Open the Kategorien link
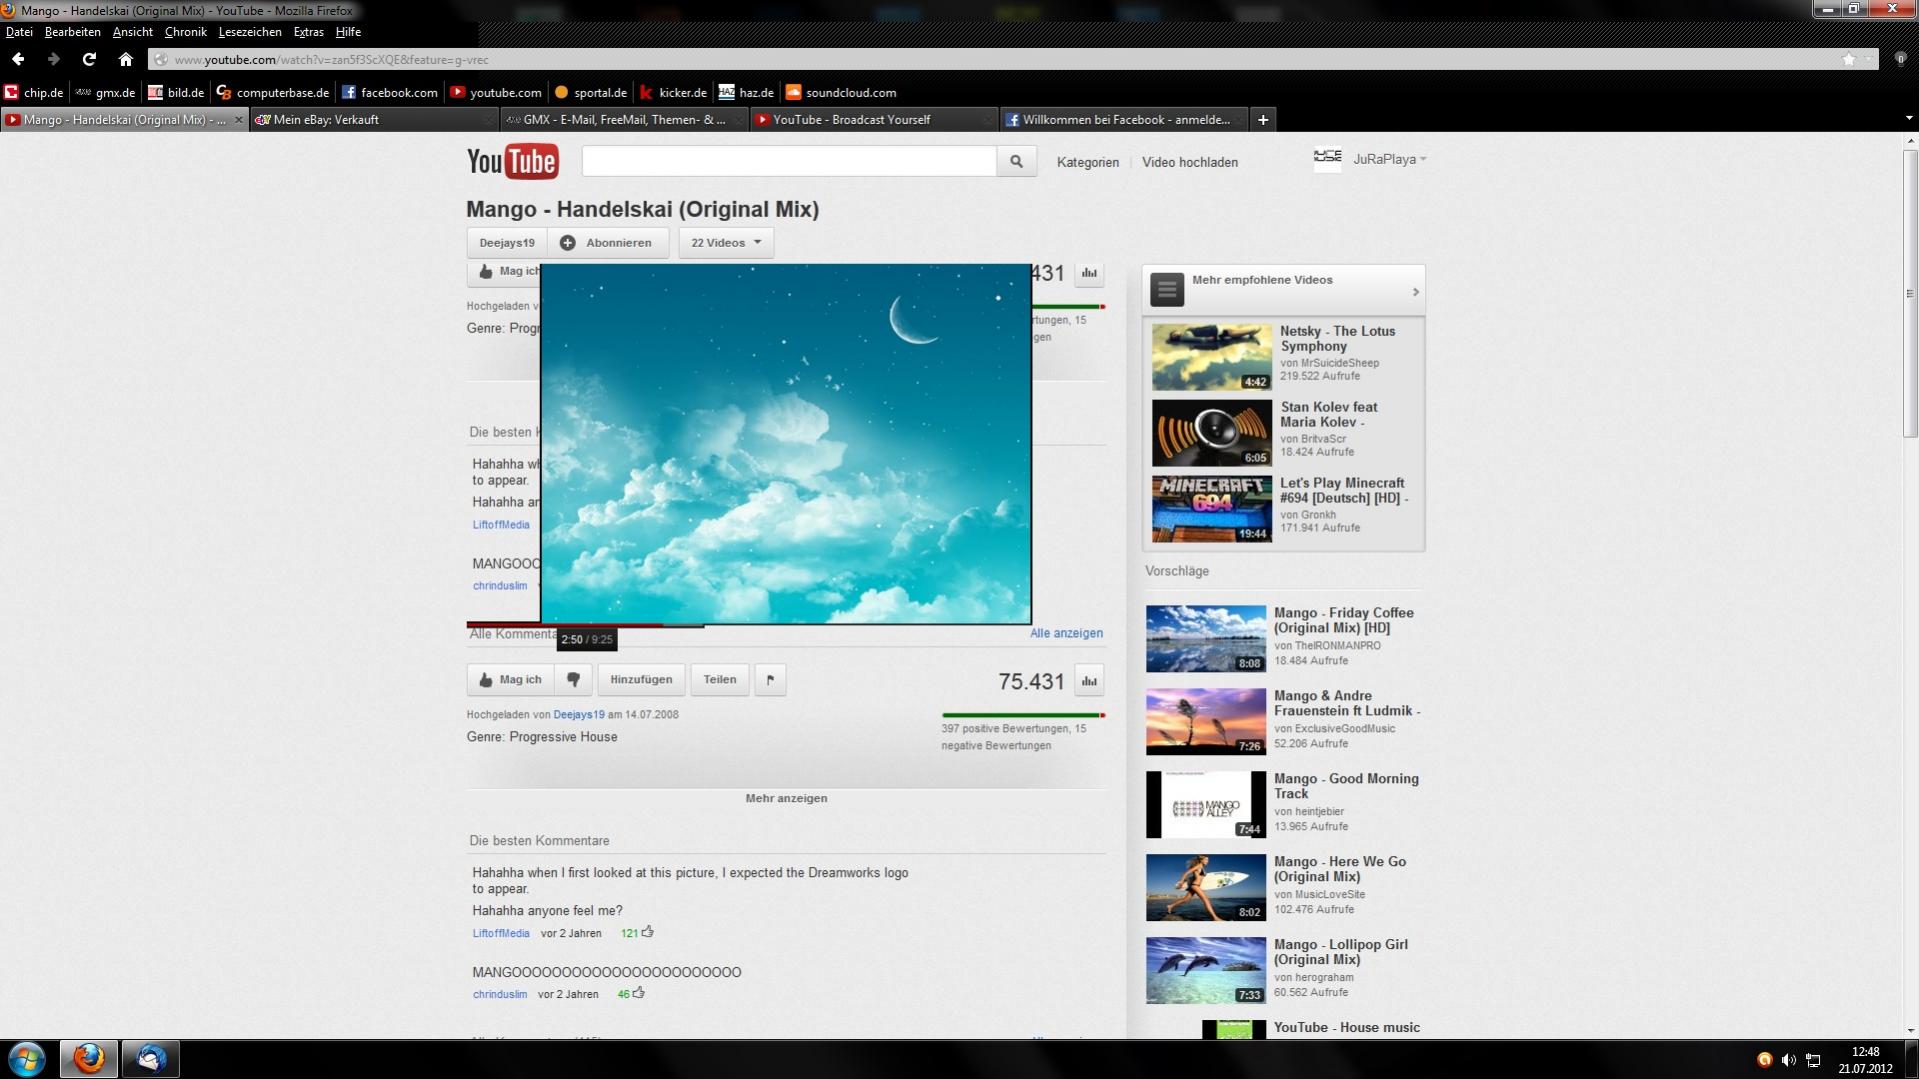 [1088, 162]
